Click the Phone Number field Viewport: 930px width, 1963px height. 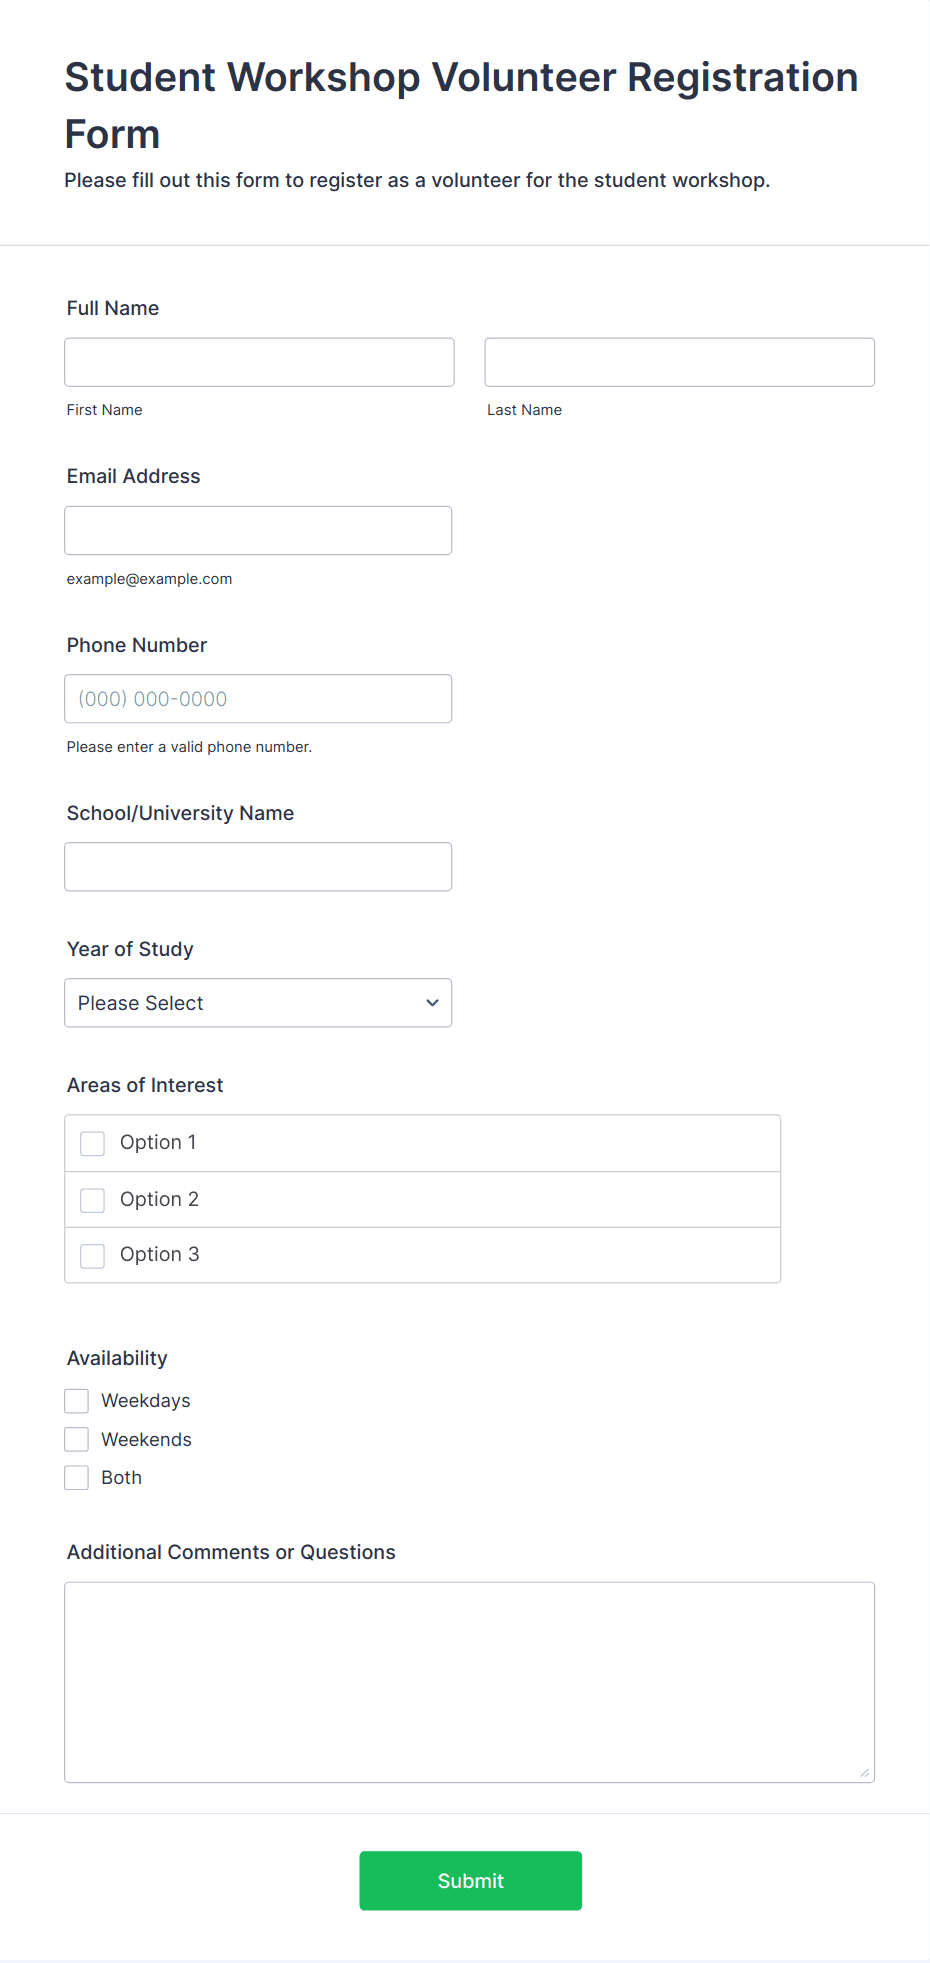click(x=258, y=699)
